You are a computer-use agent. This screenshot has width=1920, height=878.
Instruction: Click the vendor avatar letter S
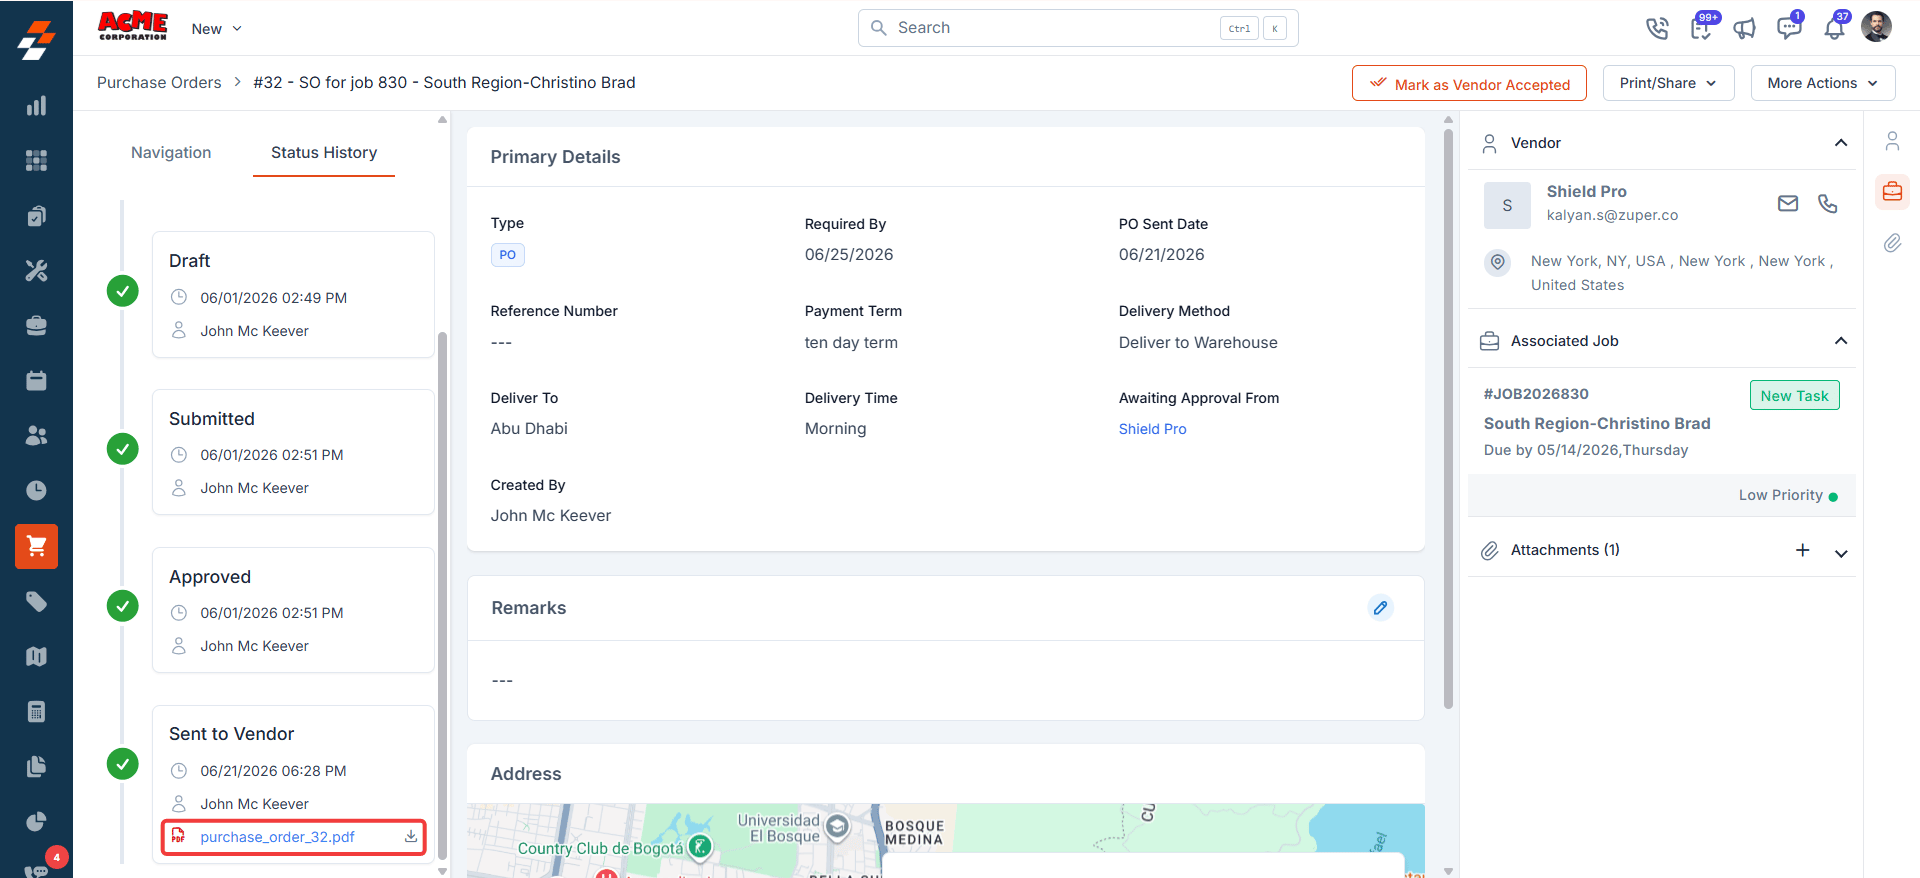pos(1507,205)
